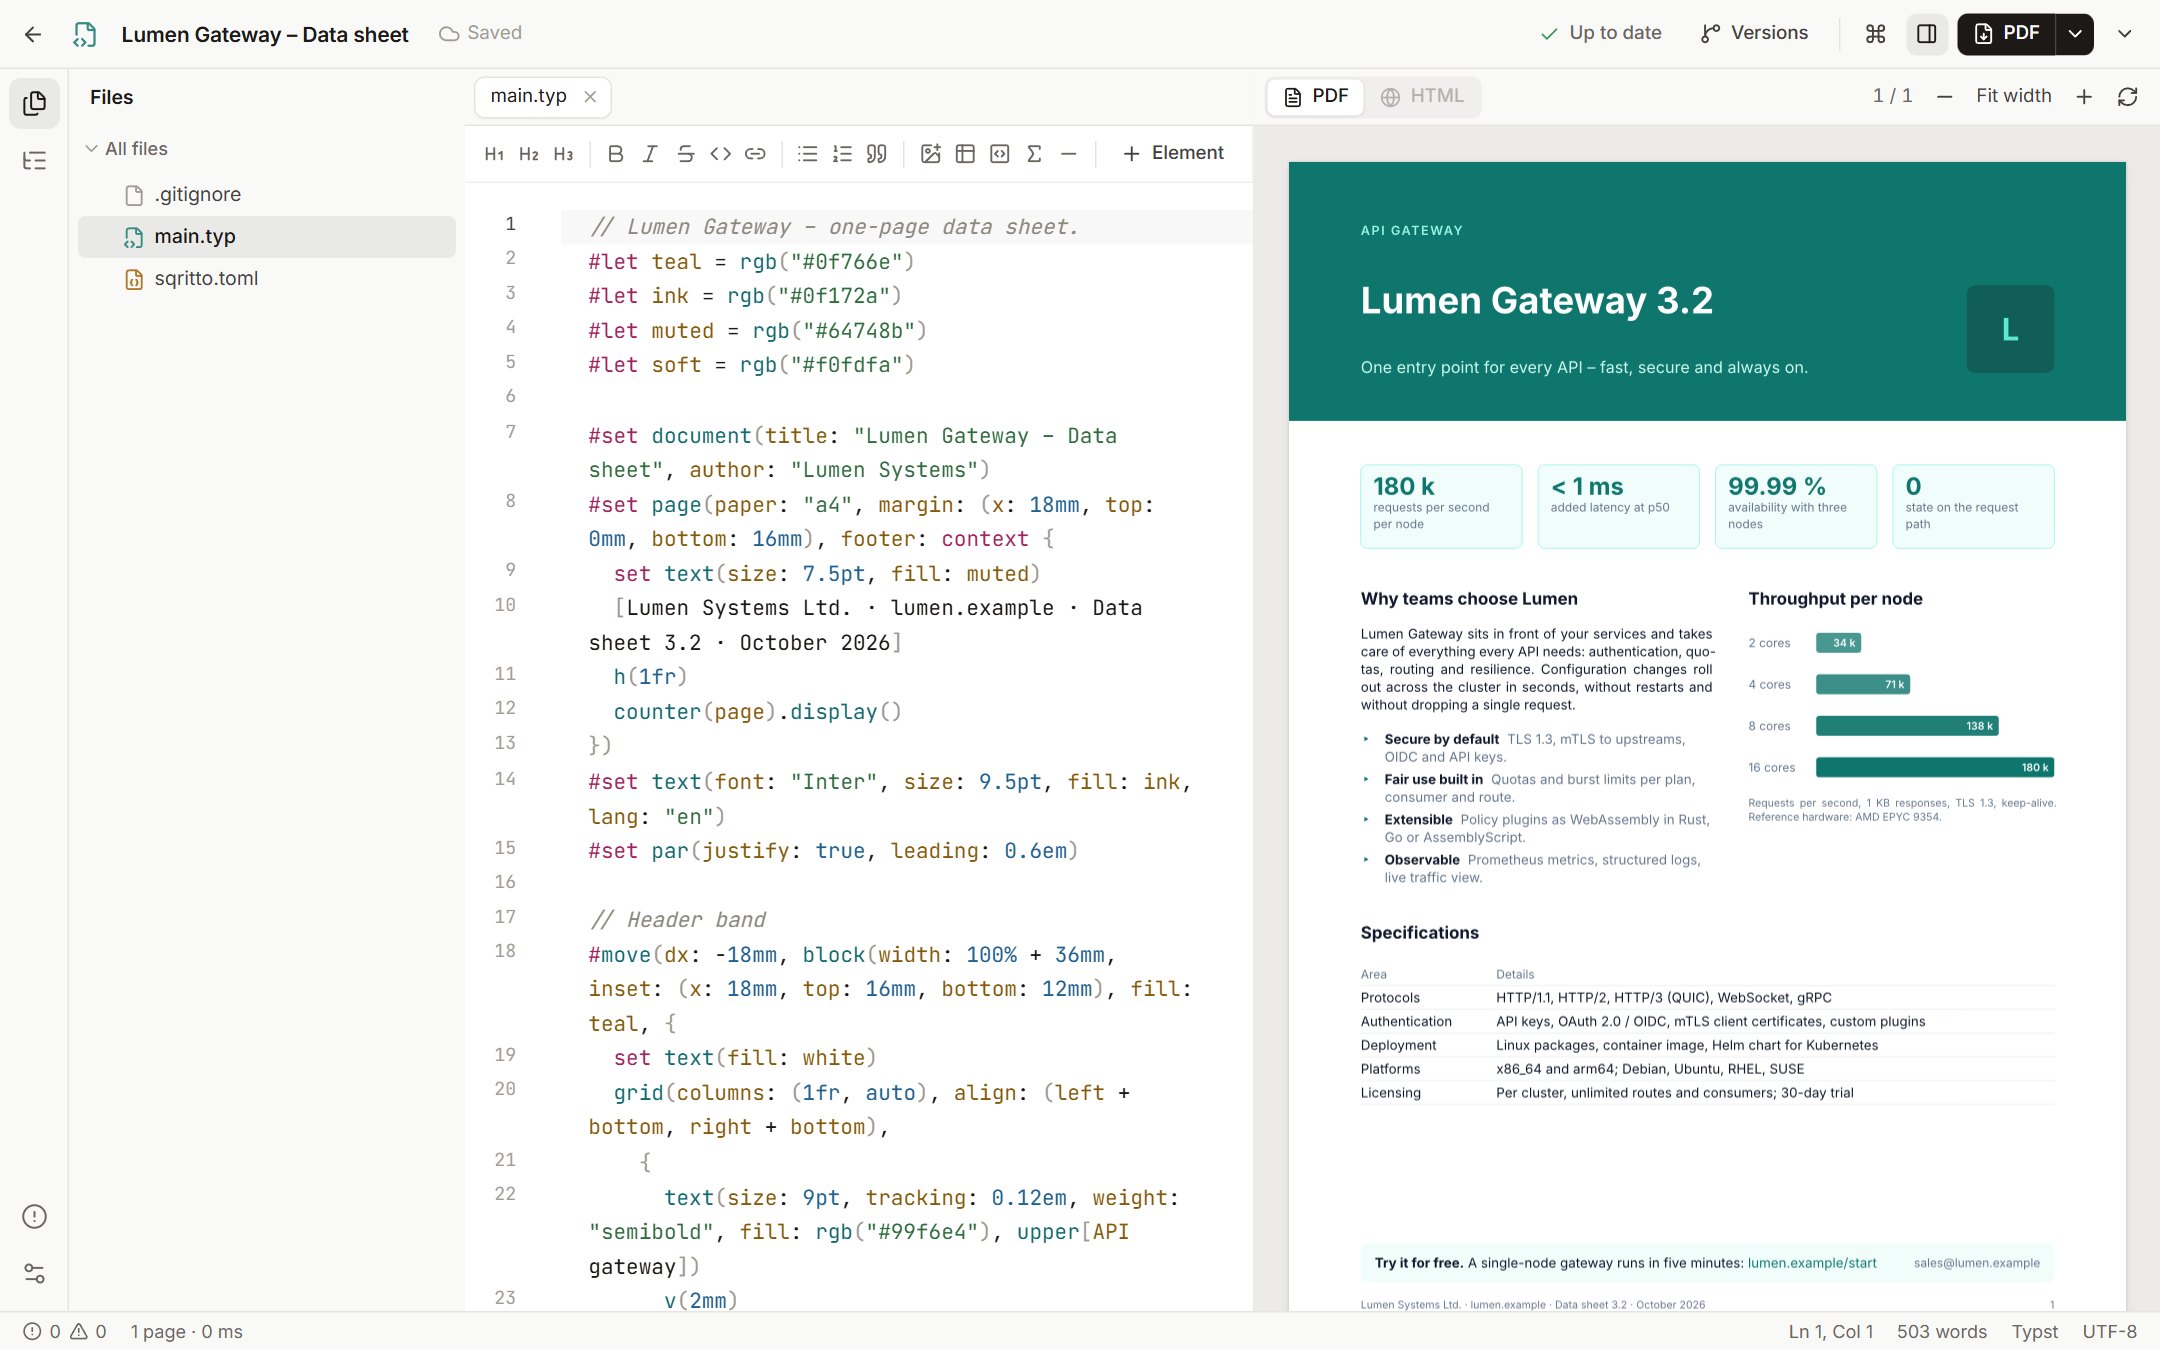Open the keyboard shortcuts command icon
This screenshot has height=1350, width=2160.
click(x=1875, y=34)
